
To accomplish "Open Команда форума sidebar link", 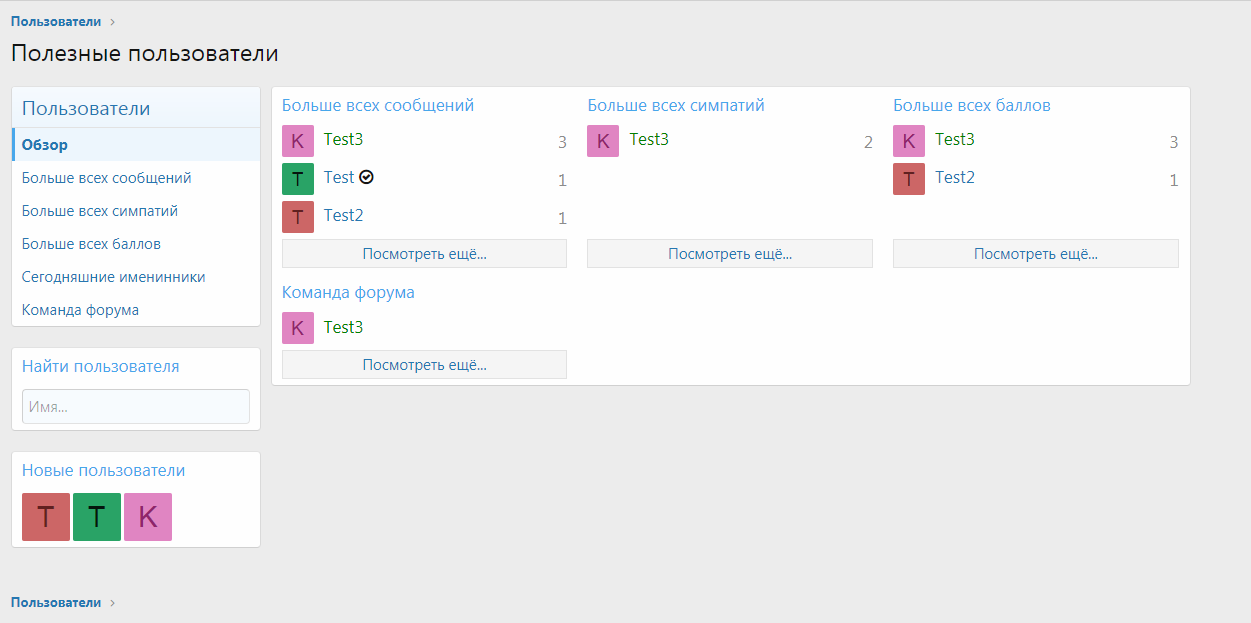I will [80, 310].
